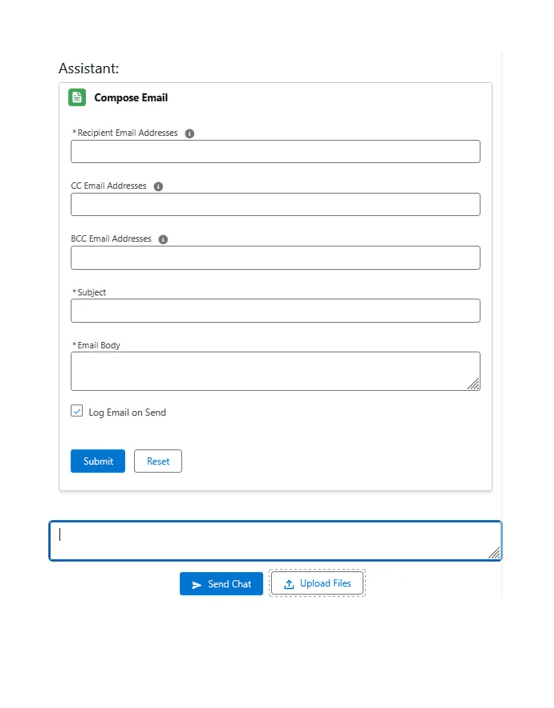Click inside the Email Body text area
The image size is (554, 708).
275,371
